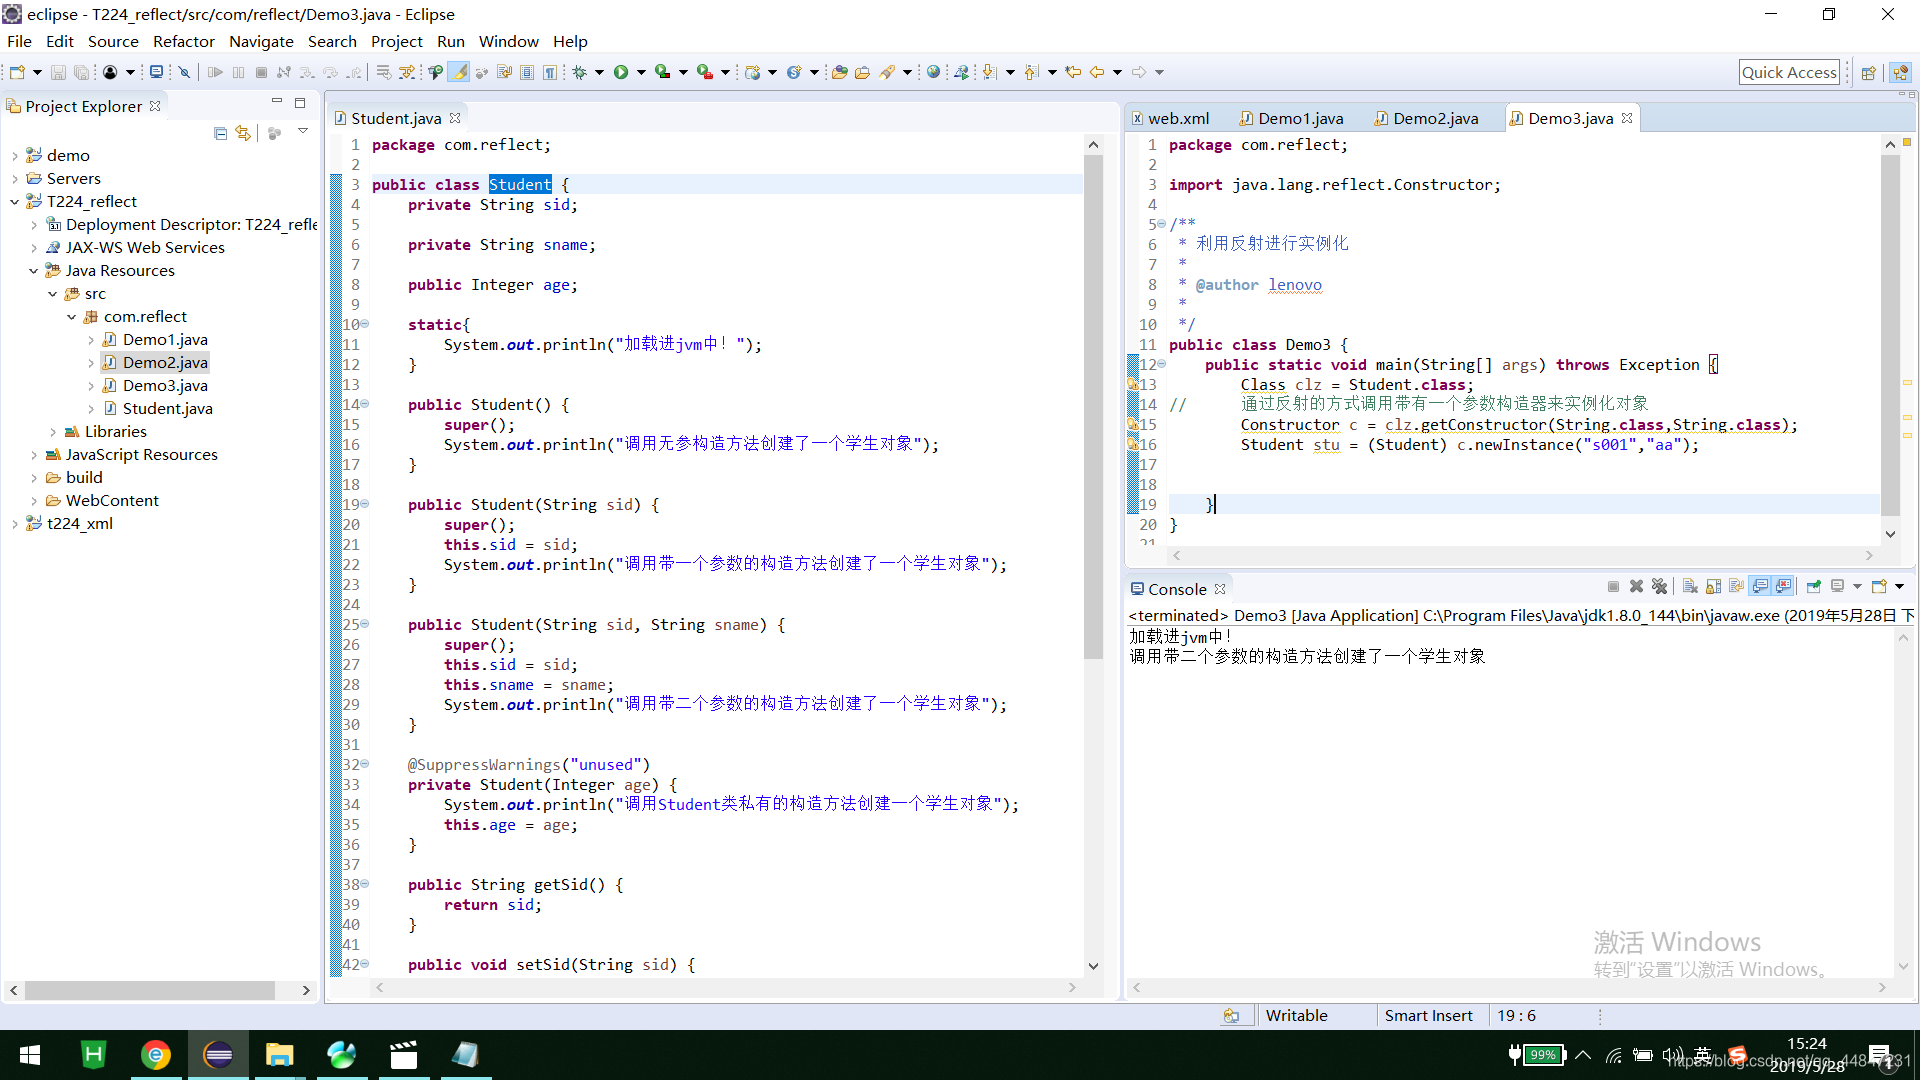Screen dimensions: 1920x1080
Task: Toggle Show Console on Standard Error change
Action: click(1784, 587)
